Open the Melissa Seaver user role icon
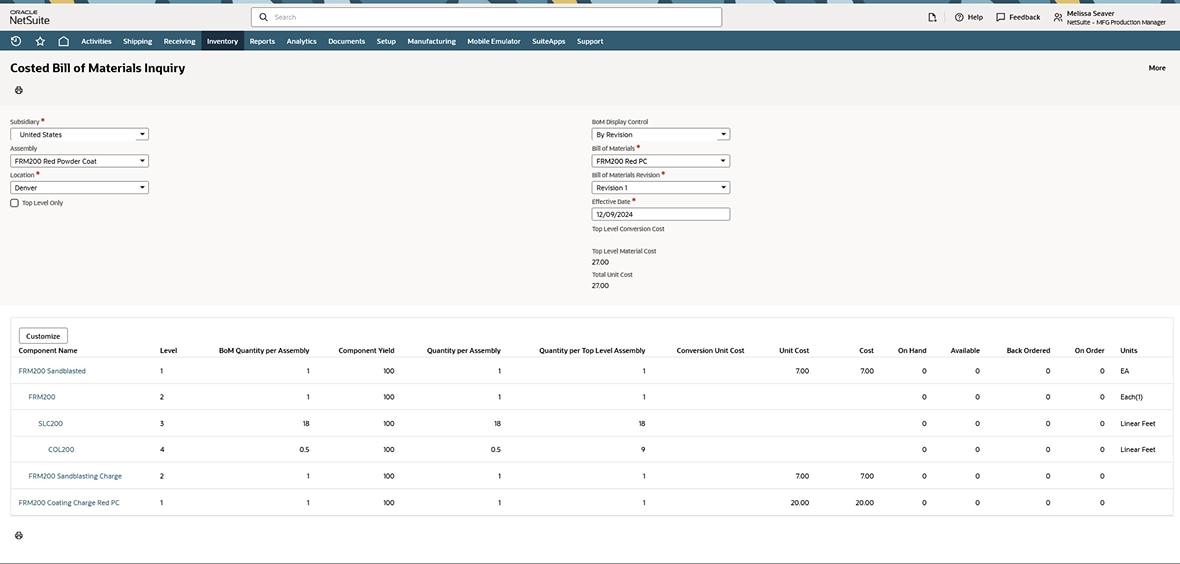Image resolution: width=1180 pixels, height=564 pixels. coord(1058,17)
